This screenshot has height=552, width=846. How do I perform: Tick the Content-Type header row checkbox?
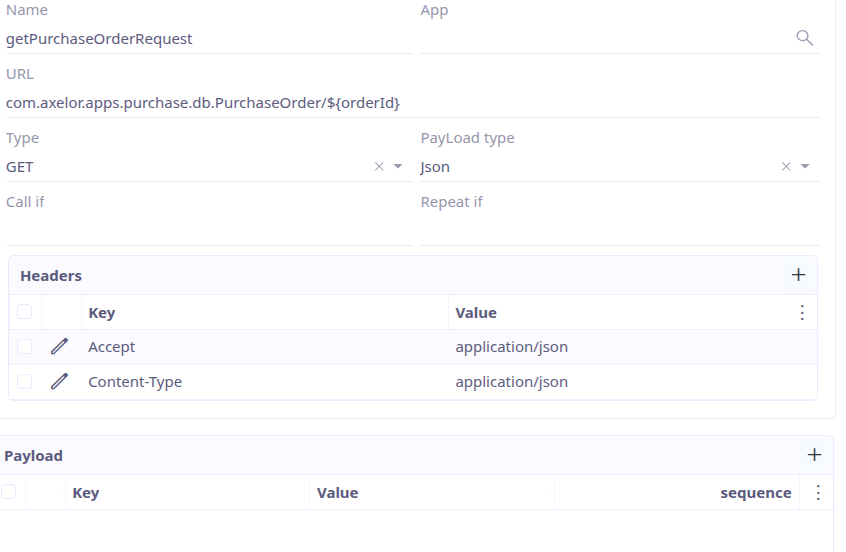tap(25, 382)
